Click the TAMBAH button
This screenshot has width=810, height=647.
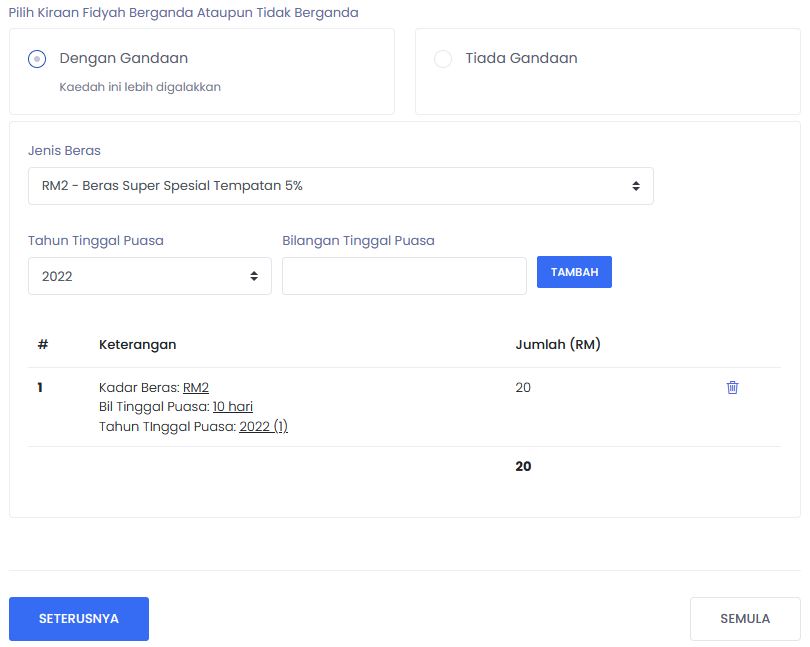coord(574,271)
